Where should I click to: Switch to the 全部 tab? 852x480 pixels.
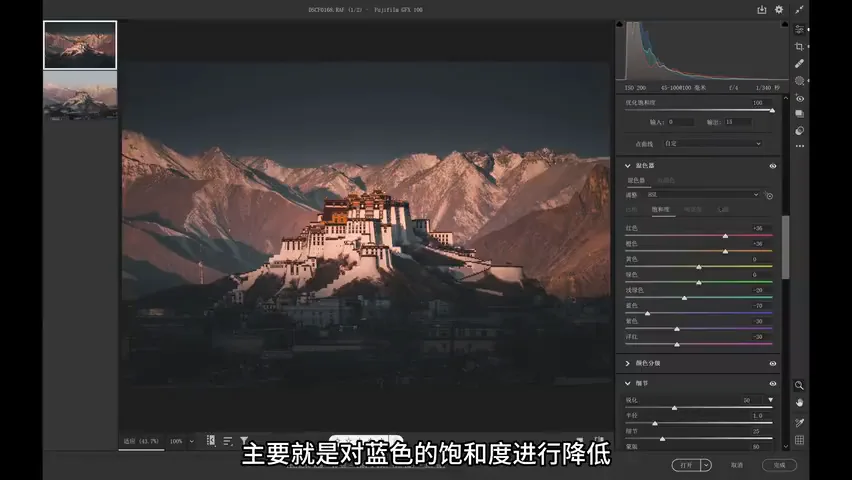(x=723, y=209)
